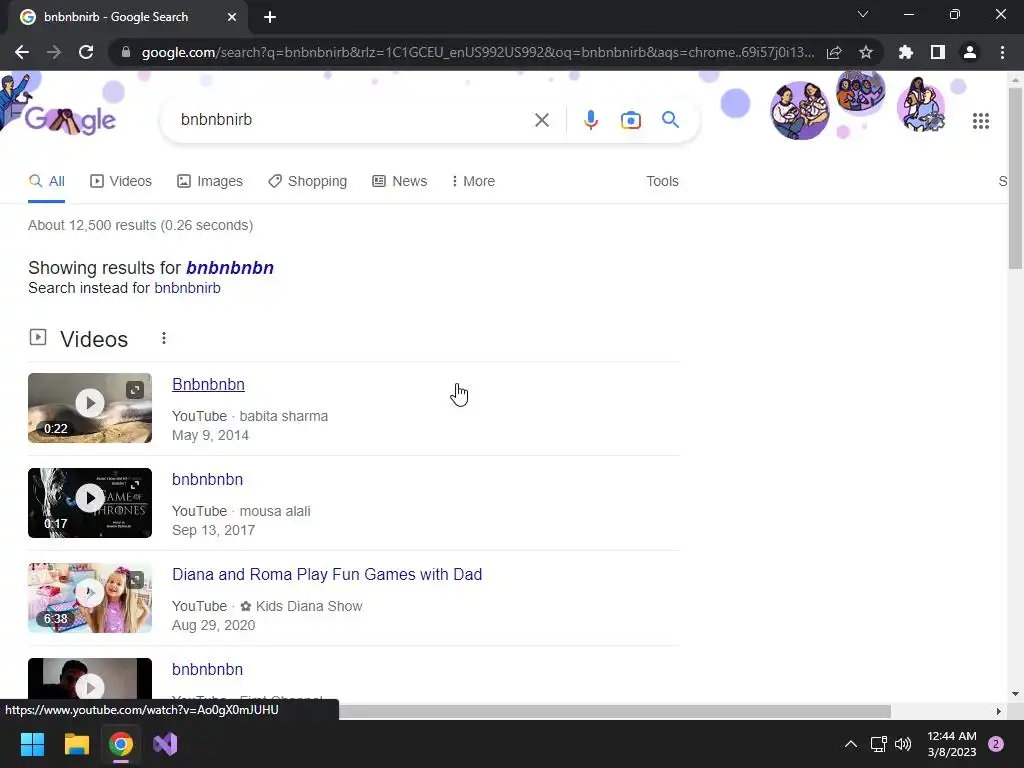The height and width of the screenshot is (768, 1024).
Task: Play the 0:17 Game of Thrones thumbnail
Action: click(x=89, y=498)
